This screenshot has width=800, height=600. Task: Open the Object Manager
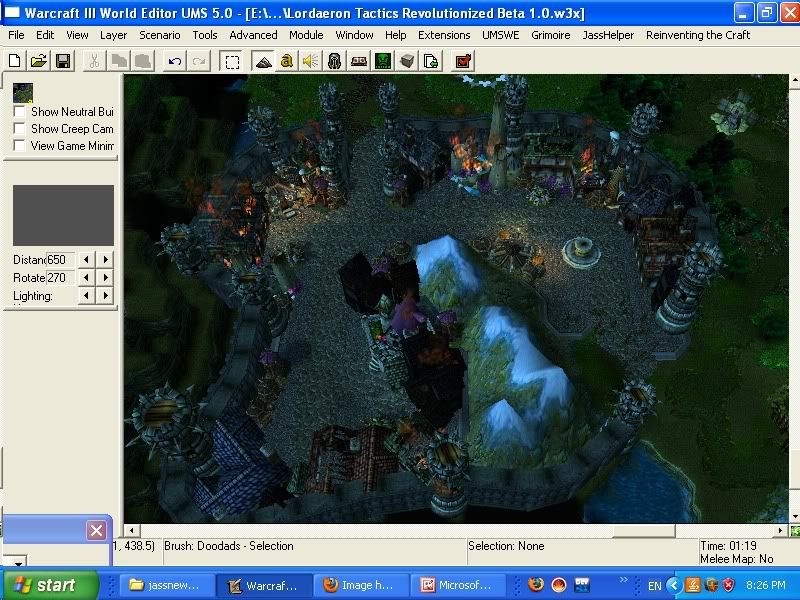pyautogui.click(x=407, y=61)
